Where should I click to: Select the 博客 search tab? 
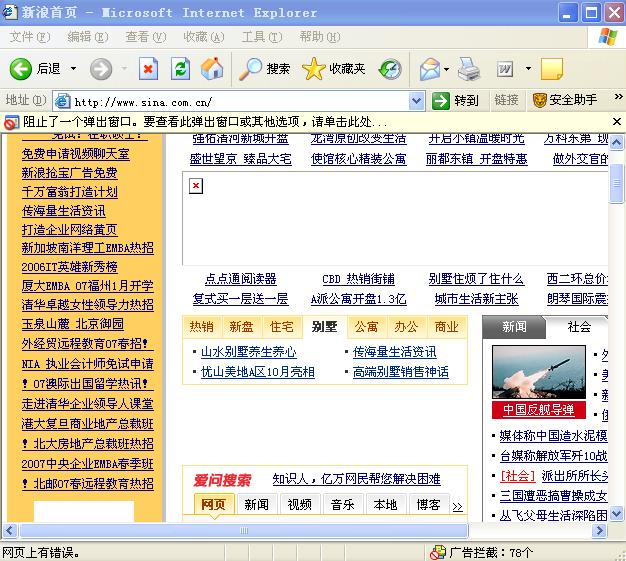[x=429, y=505]
